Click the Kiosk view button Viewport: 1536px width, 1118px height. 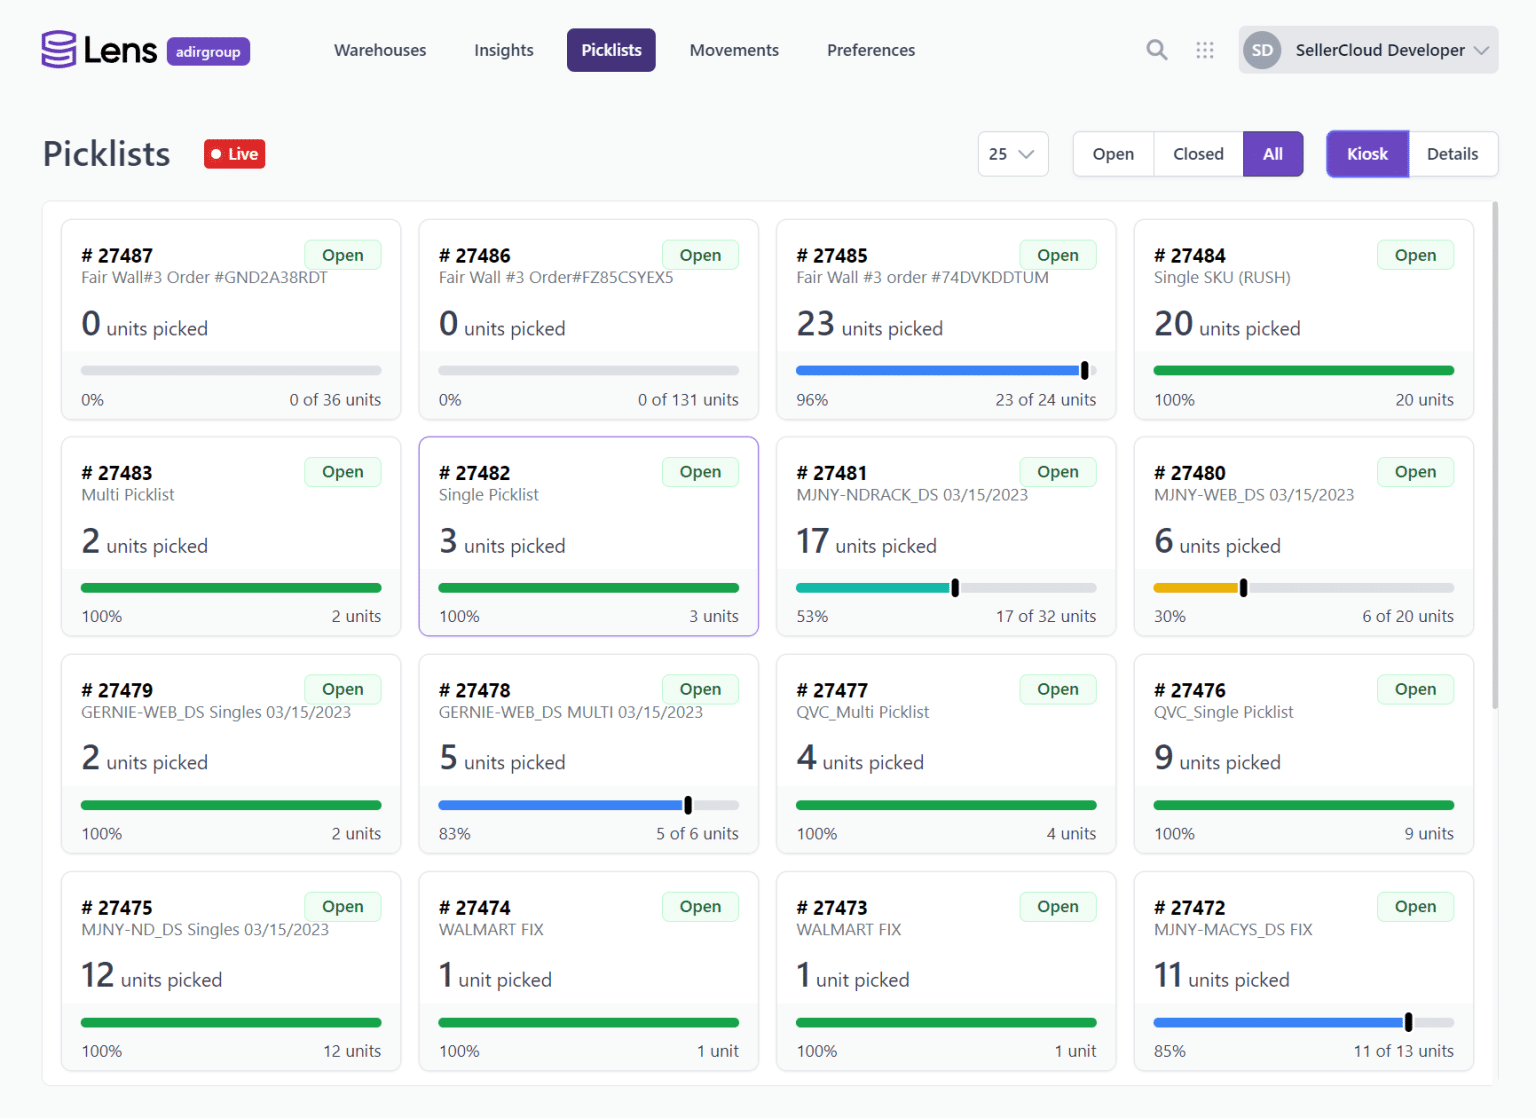point(1367,154)
